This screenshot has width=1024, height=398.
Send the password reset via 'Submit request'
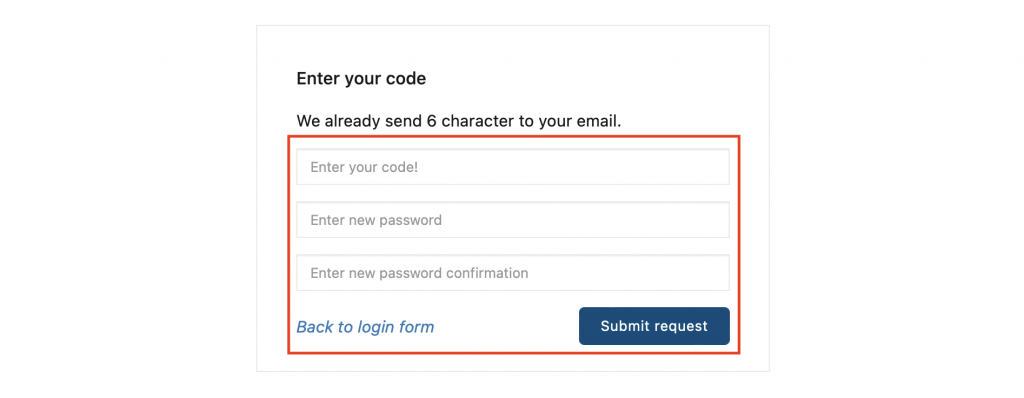tap(654, 326)
